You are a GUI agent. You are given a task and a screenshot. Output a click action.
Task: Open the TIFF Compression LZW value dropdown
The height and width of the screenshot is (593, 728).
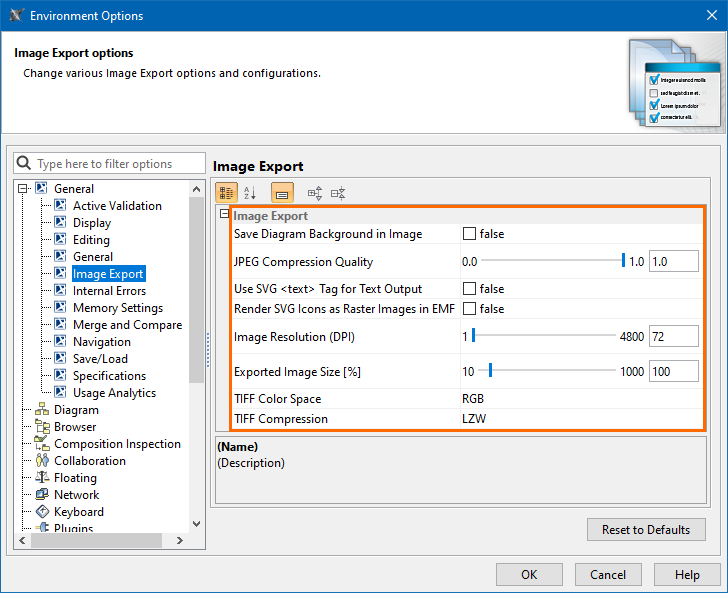tap(580, 419)
